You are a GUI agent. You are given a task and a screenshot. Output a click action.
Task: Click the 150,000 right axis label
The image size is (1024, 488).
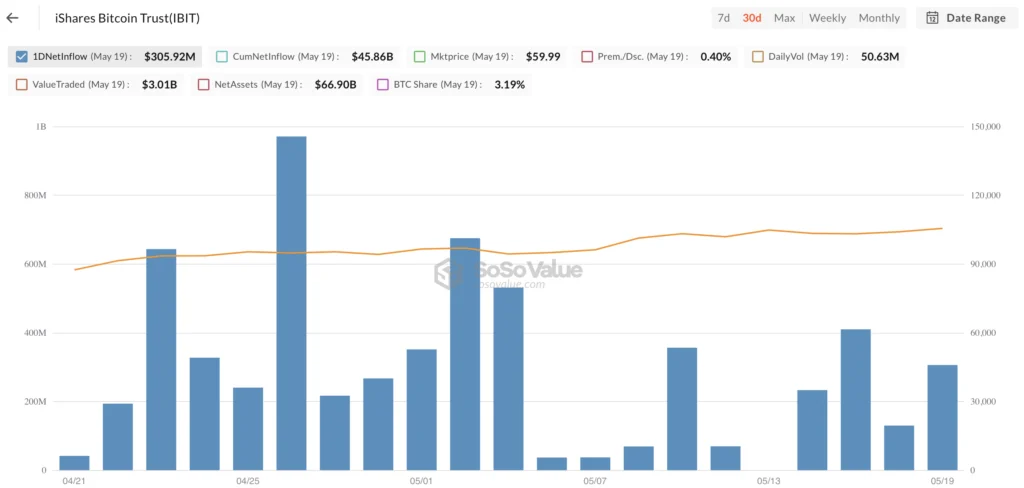983,127
